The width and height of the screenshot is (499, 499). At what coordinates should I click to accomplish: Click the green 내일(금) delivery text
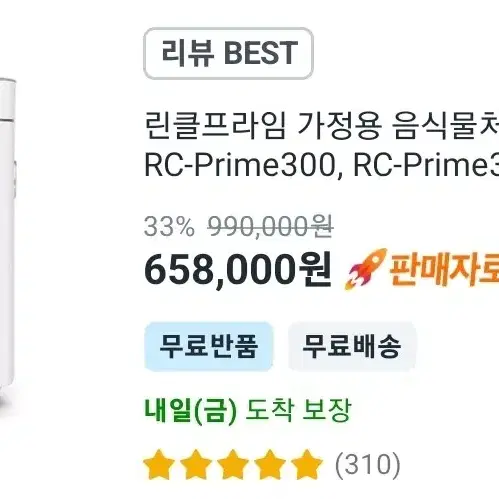pyautogui.click(x=190, y=410)
